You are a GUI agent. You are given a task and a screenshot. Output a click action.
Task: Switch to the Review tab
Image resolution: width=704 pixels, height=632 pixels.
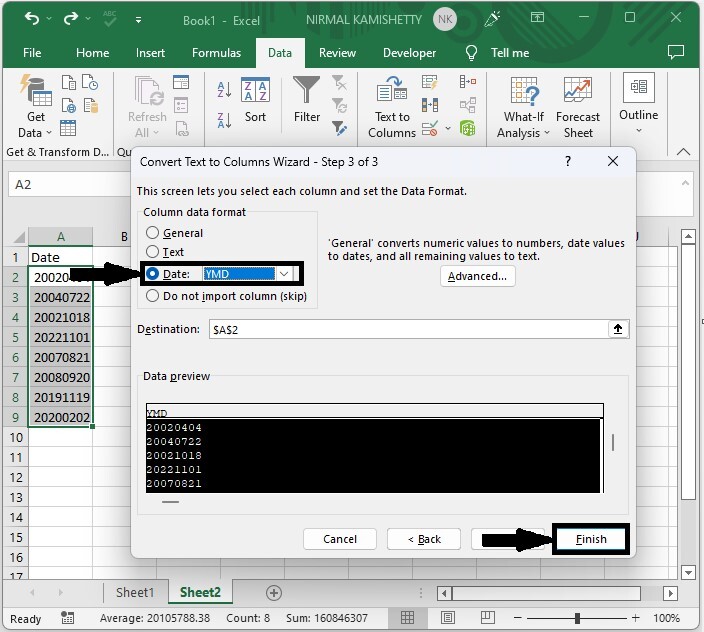click(x=337, y=53)
